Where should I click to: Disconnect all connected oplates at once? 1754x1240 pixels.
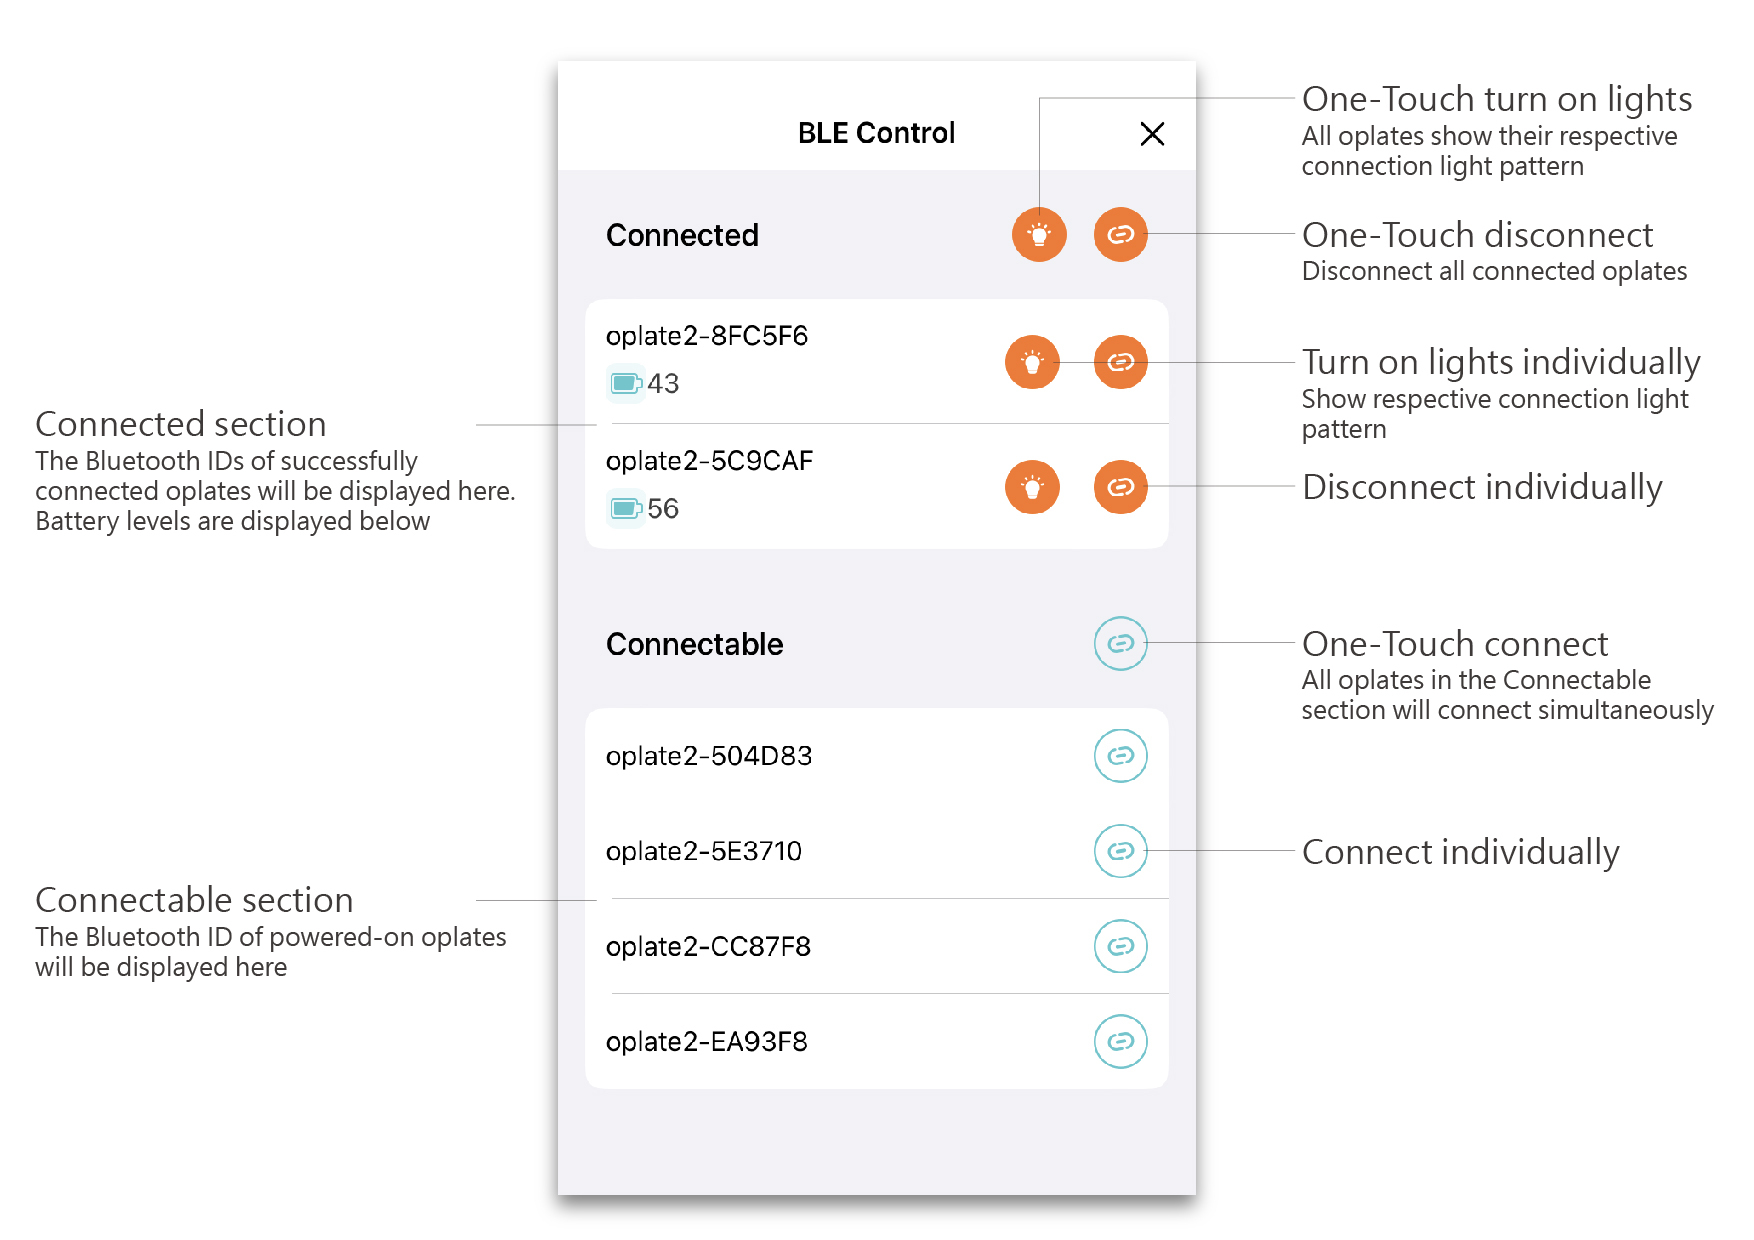point(1120,235)
